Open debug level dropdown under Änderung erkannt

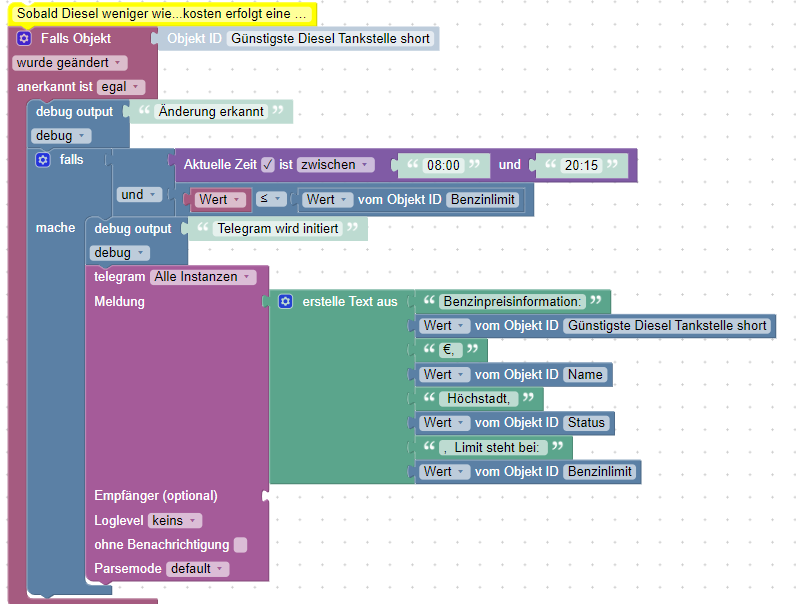tap(61, 136)
